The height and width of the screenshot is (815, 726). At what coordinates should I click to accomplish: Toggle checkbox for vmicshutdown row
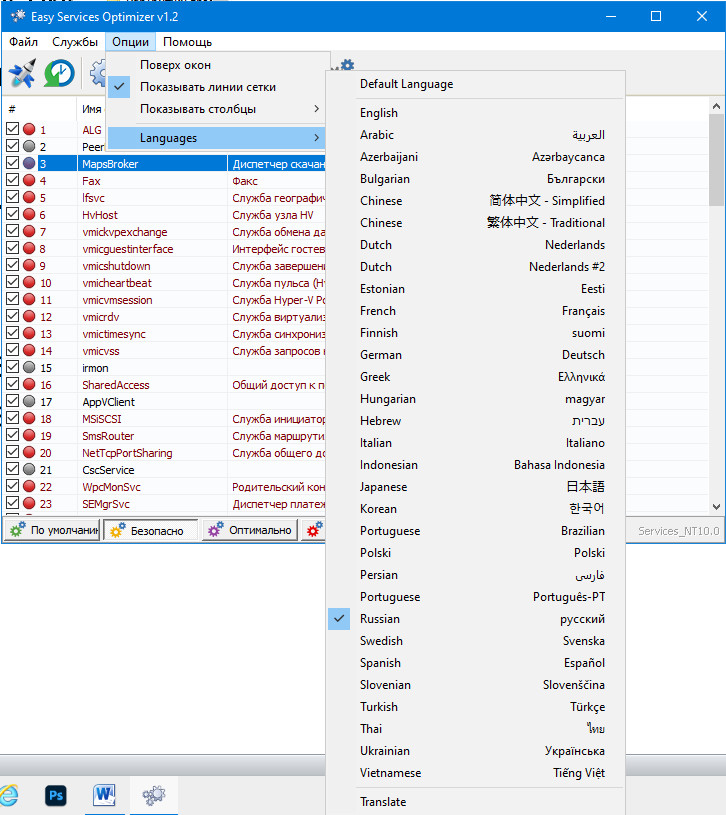[12, 265]
